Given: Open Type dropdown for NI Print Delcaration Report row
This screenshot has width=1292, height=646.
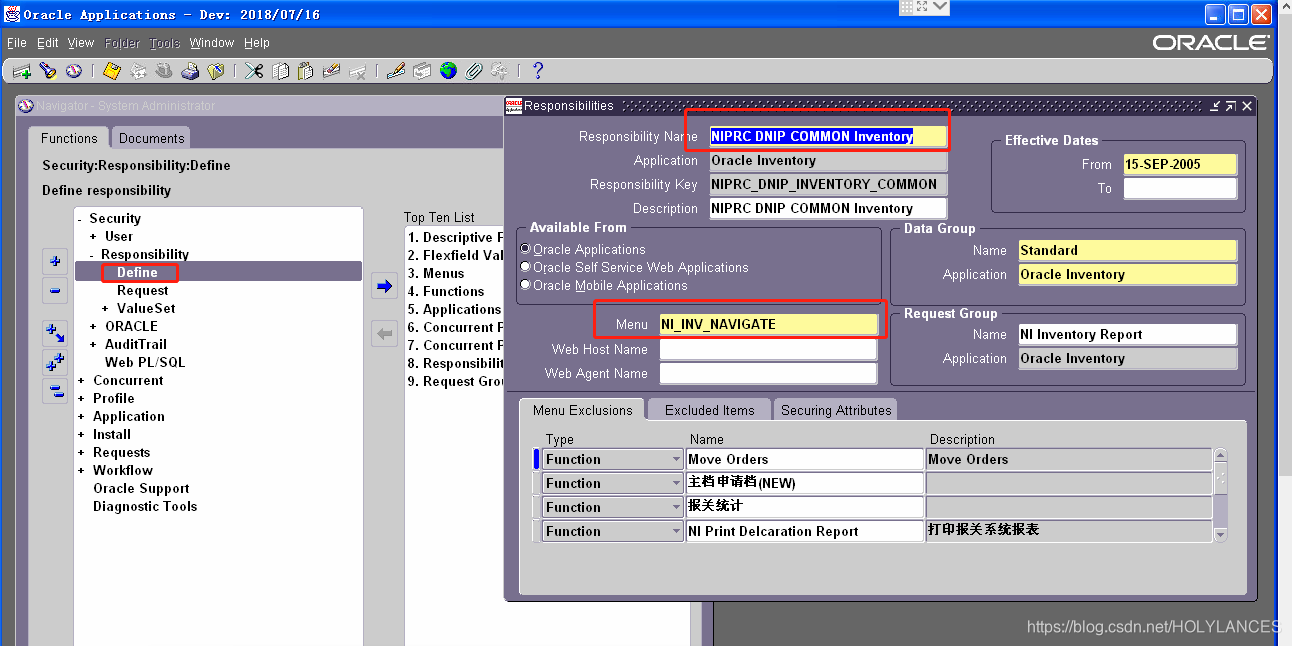Looking at the screenshot, I should click(x=676, y=531).
